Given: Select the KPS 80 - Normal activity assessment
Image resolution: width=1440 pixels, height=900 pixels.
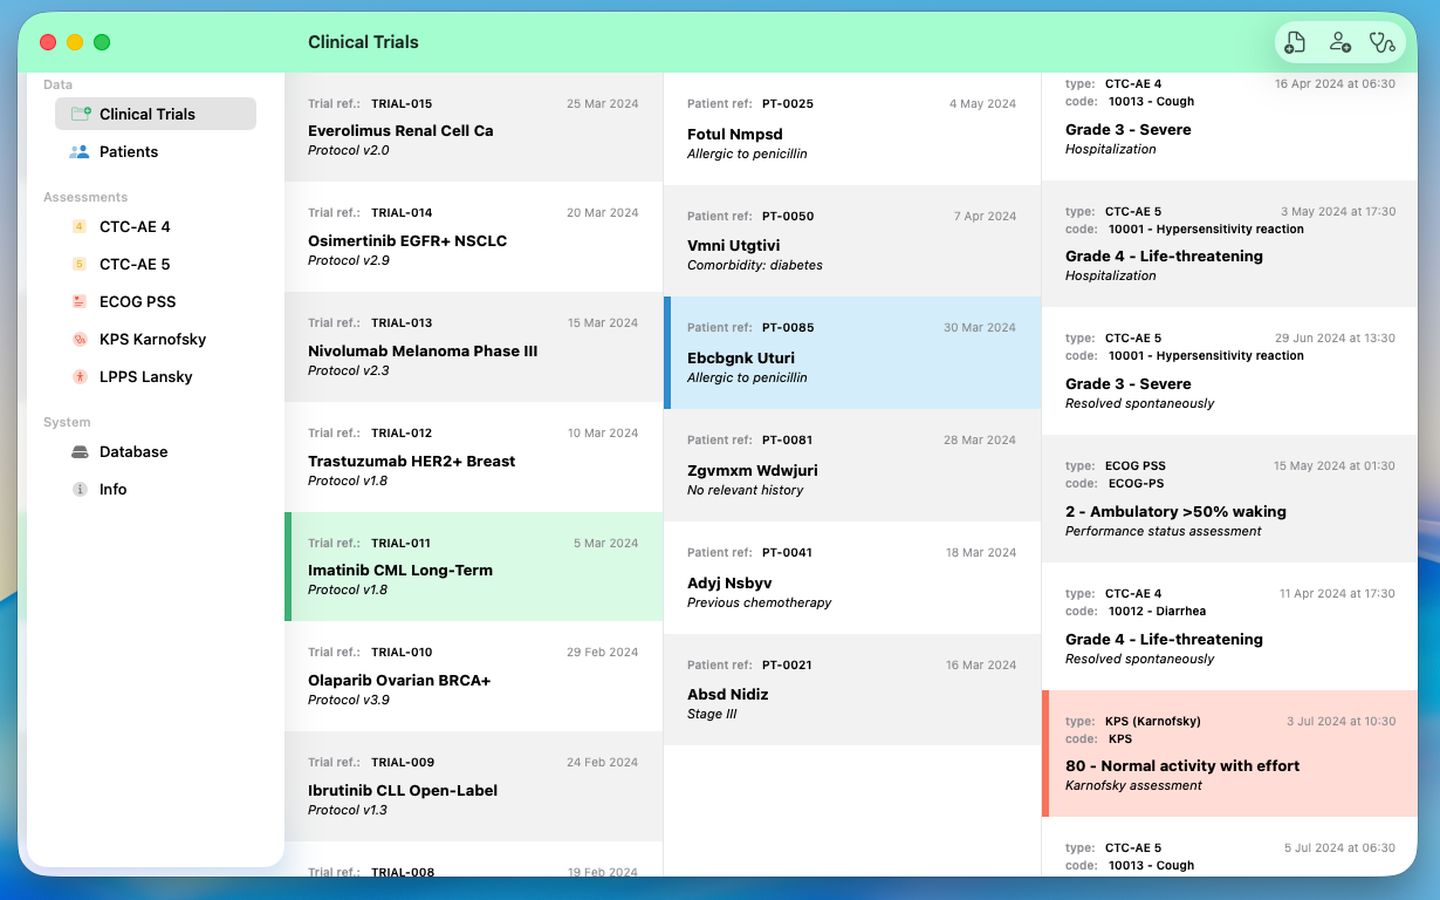Looking at the screenshot, I should [1229, 753].
